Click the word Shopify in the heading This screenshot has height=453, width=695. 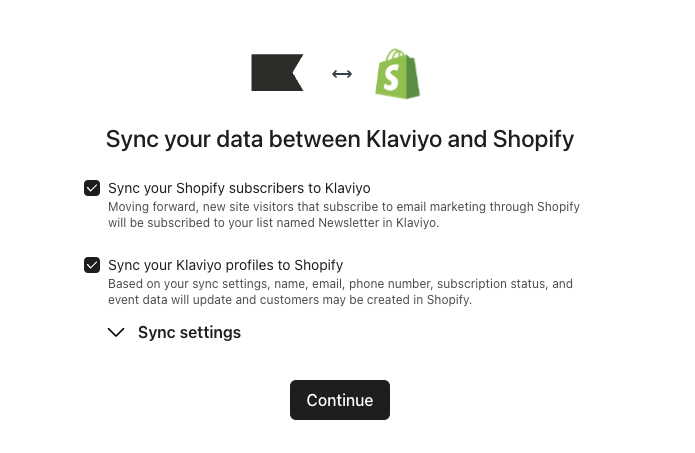(533, 139)
